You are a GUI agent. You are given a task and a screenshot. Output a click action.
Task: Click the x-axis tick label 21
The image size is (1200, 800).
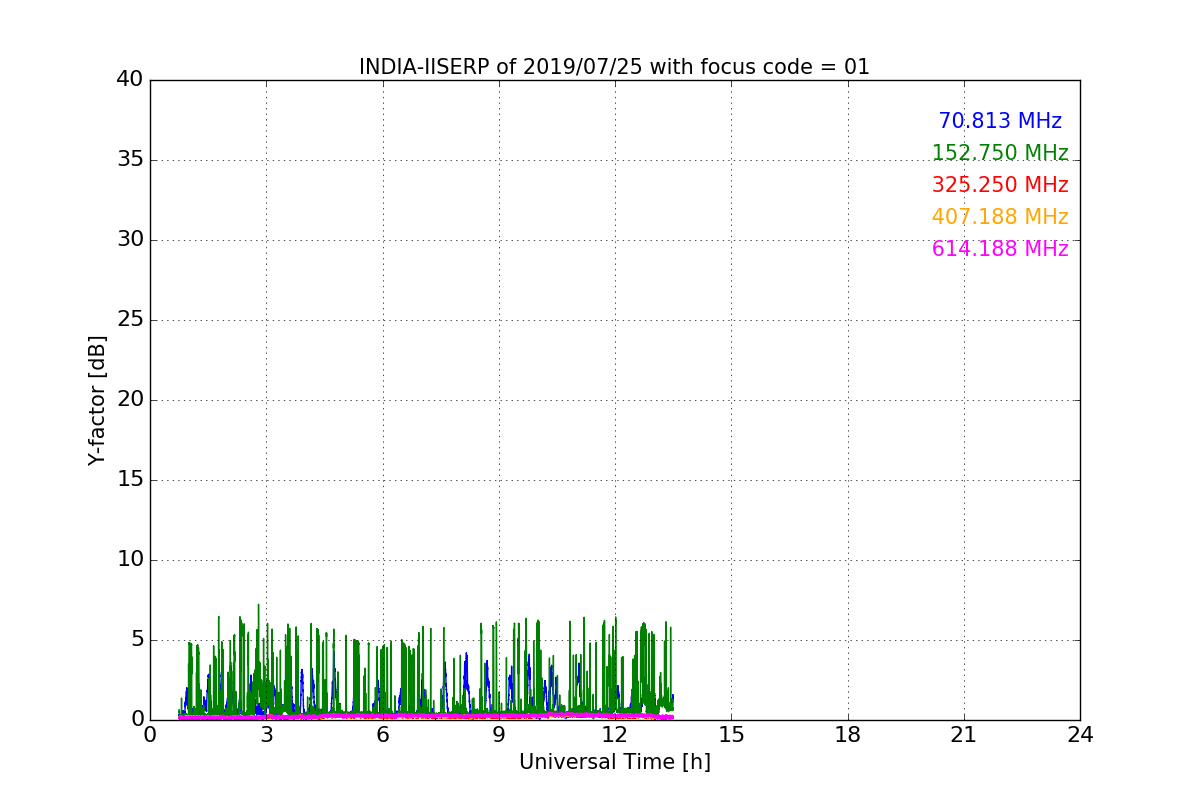[964, 735]
